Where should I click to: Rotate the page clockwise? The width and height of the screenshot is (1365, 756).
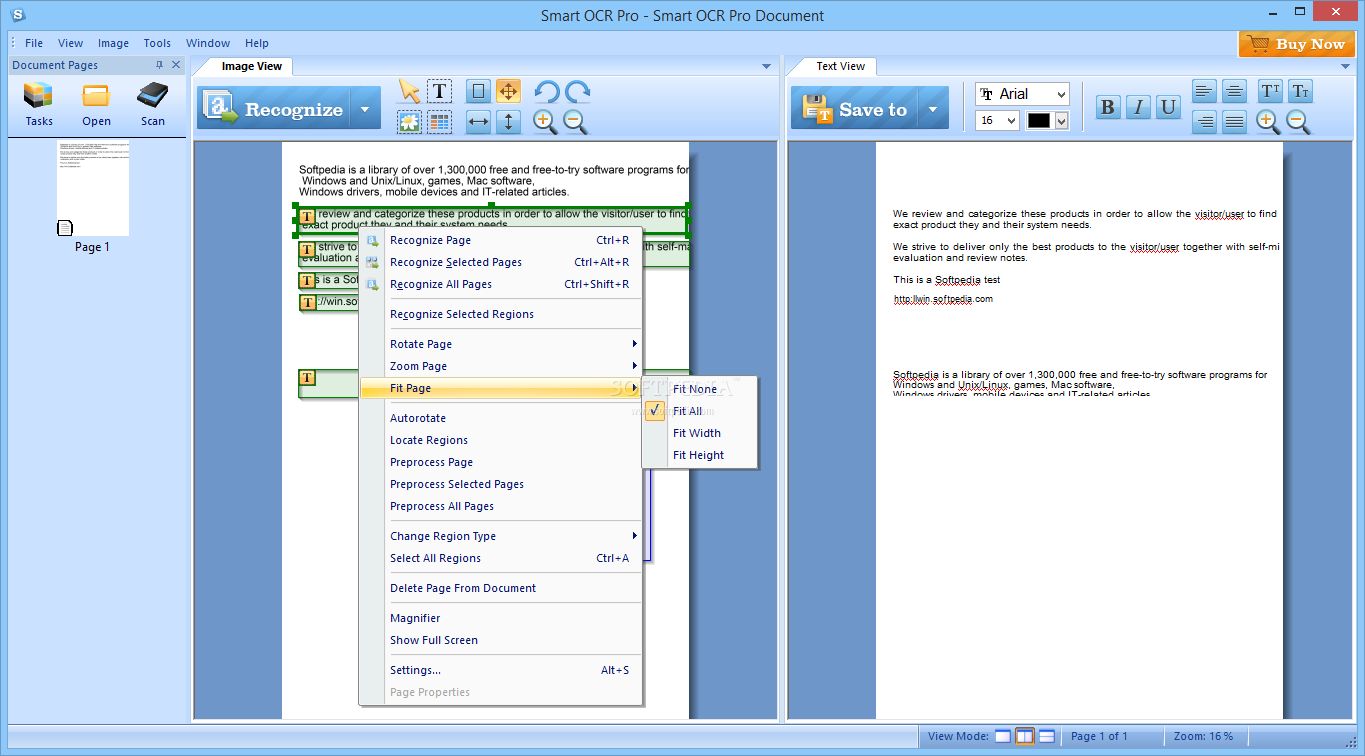(577, 92)
